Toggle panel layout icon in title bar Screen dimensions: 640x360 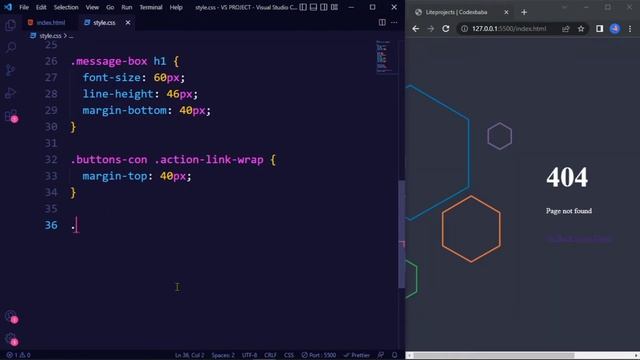point(313,7)
